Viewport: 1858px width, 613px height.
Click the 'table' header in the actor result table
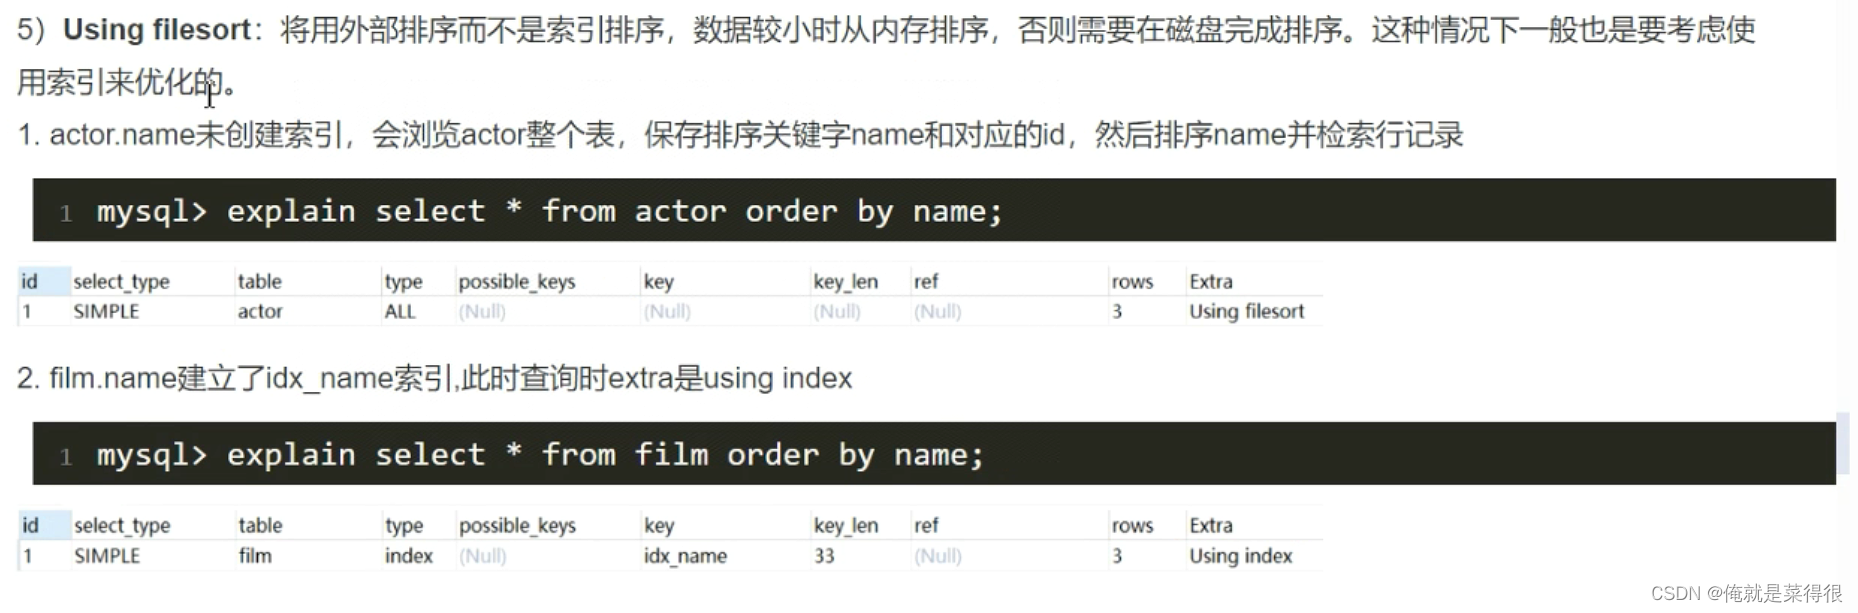pos(259,282)
